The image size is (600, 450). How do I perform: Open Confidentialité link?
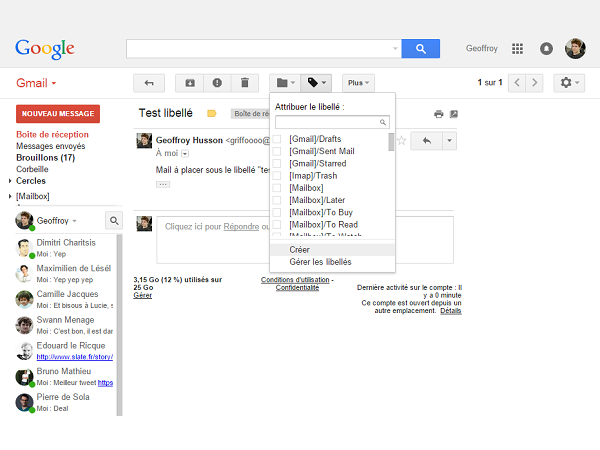point(297,287)
